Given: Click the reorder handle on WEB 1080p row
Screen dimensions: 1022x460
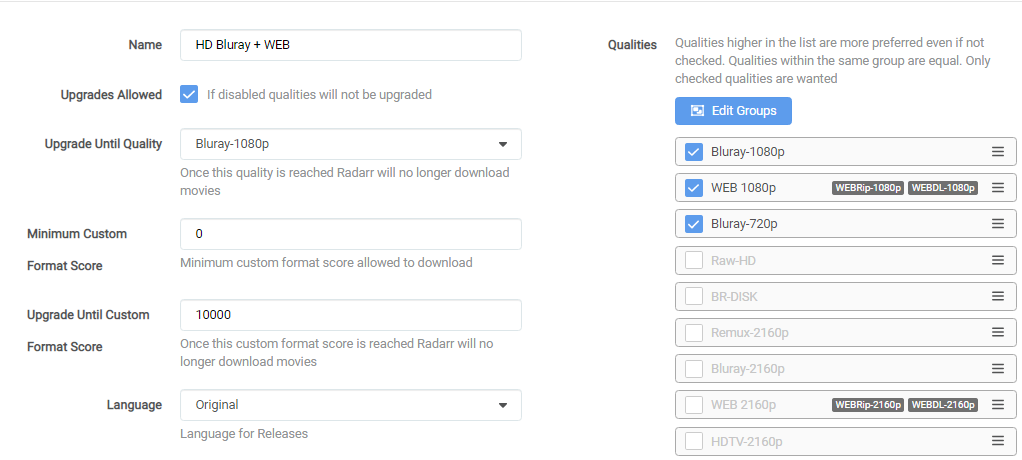Looking at the screenshot, I should click(x=997, y=188).
